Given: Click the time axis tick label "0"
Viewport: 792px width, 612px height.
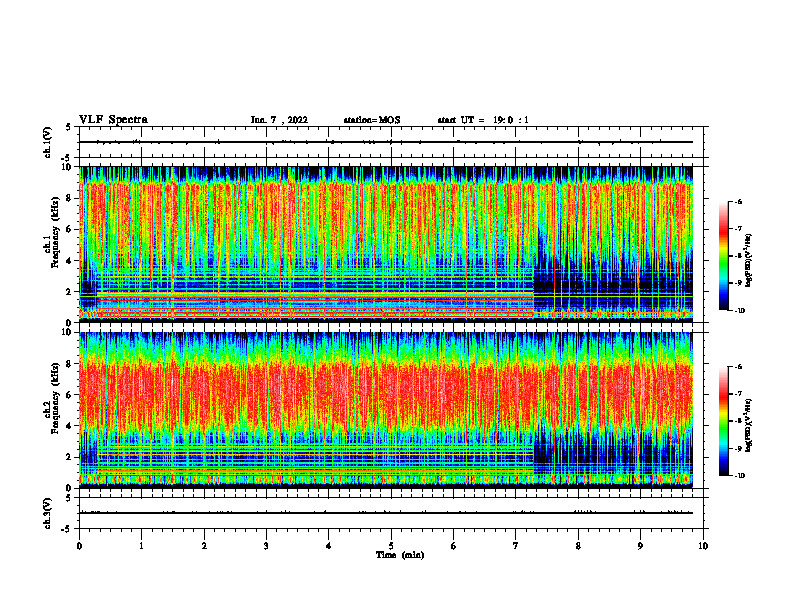Looking at the screenshot, I should [79, 546].
